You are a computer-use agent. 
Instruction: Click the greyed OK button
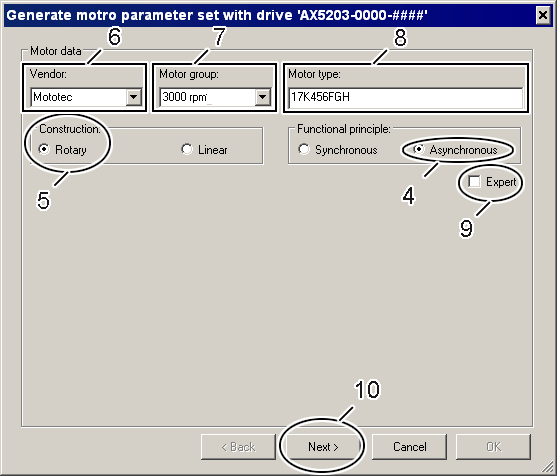[x=493, y=447]
